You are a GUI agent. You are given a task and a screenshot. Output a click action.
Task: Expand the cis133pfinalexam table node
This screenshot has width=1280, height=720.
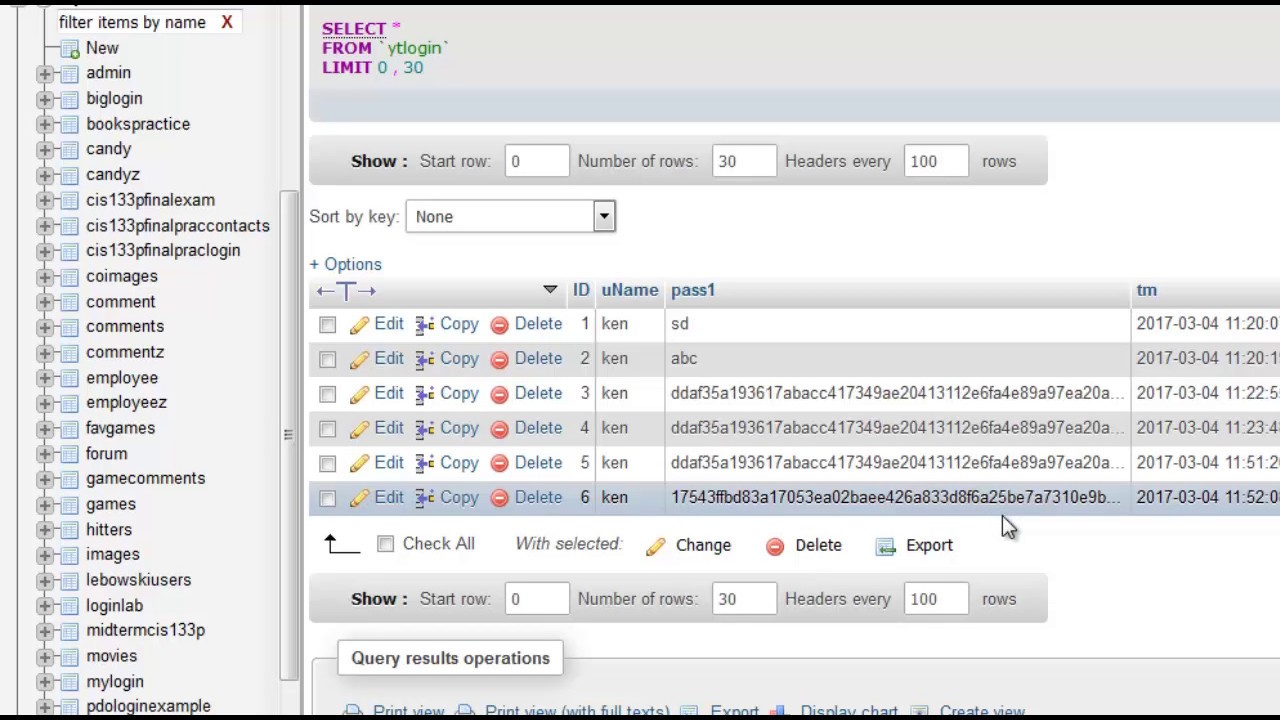45,200
